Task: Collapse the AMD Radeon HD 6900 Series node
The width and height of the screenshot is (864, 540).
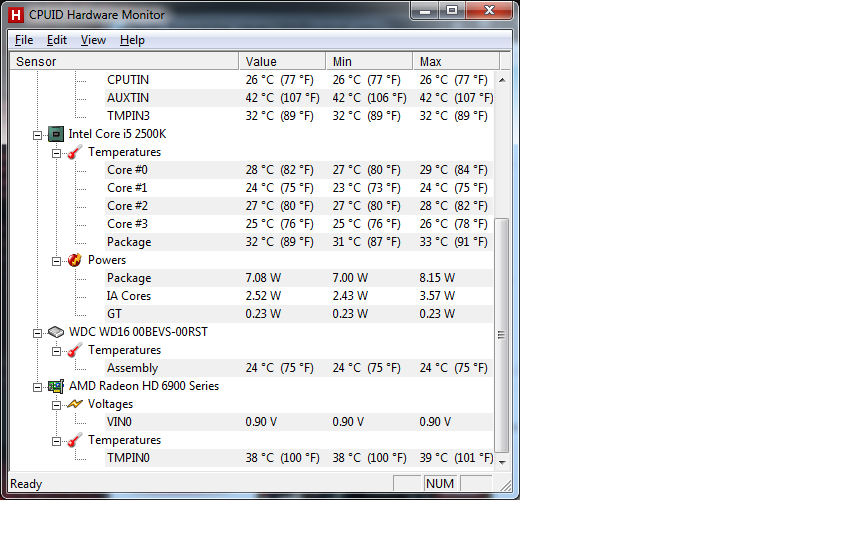Action: tap(37, 387)
